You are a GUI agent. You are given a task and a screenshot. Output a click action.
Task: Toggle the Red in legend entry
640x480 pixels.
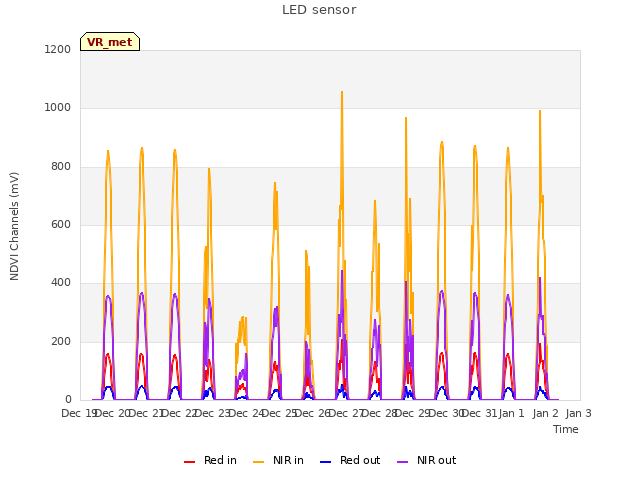pos(210,460)
